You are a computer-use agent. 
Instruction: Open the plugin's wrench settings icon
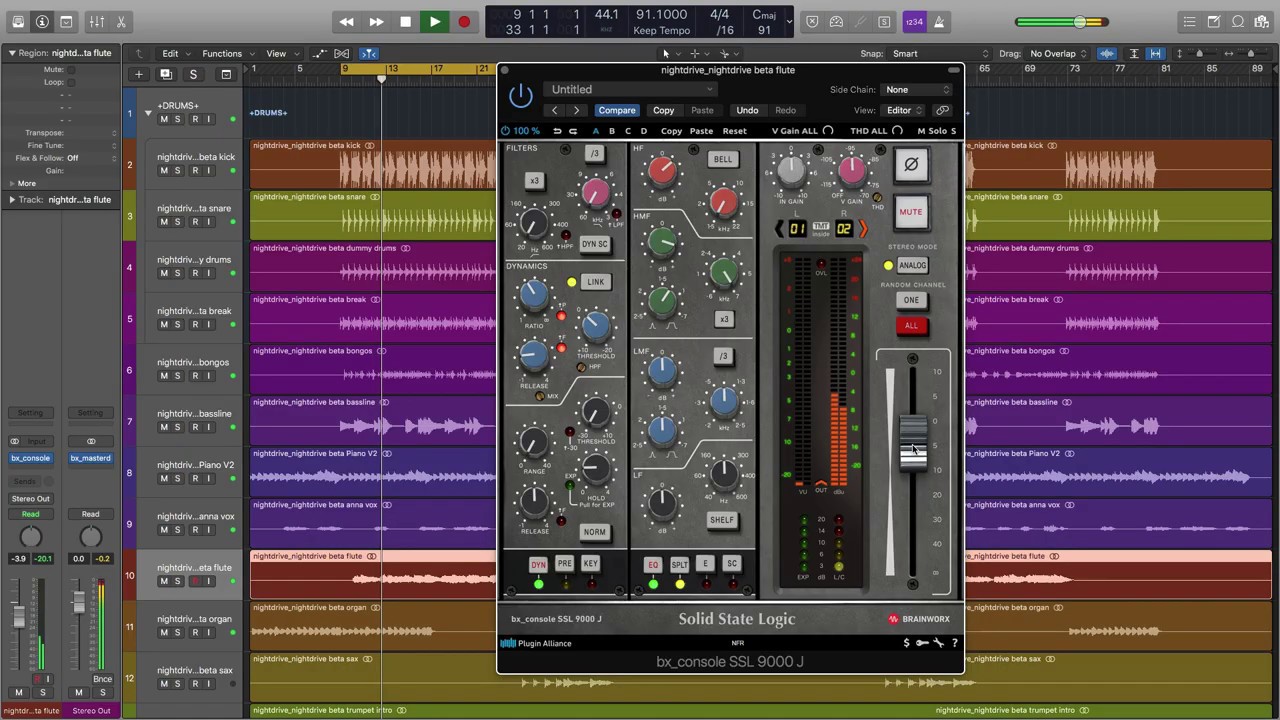pyautogui.click(x=939, y=643)
